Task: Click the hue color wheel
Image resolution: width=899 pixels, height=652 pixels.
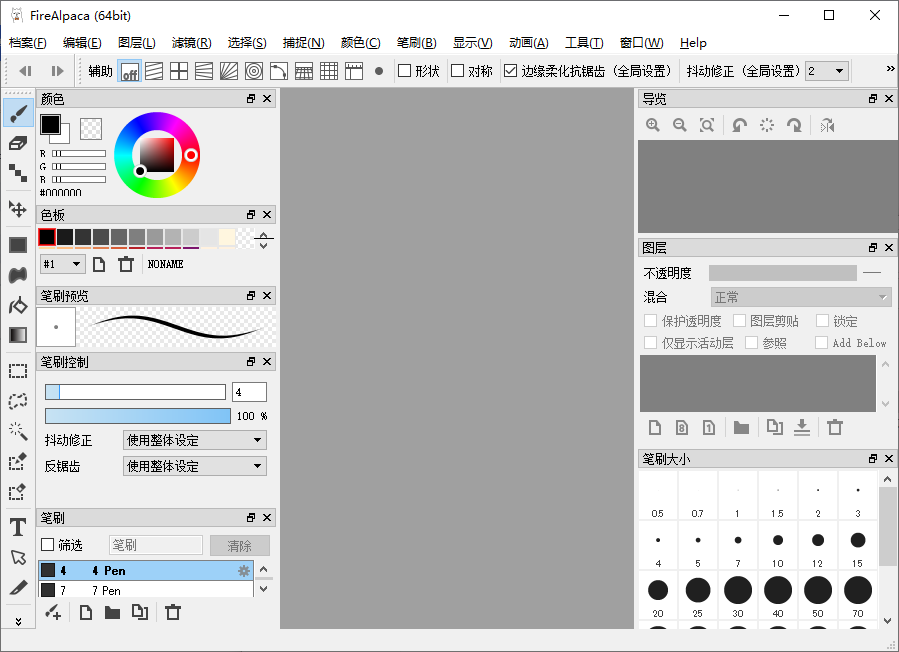Action: tap(157, 155)
